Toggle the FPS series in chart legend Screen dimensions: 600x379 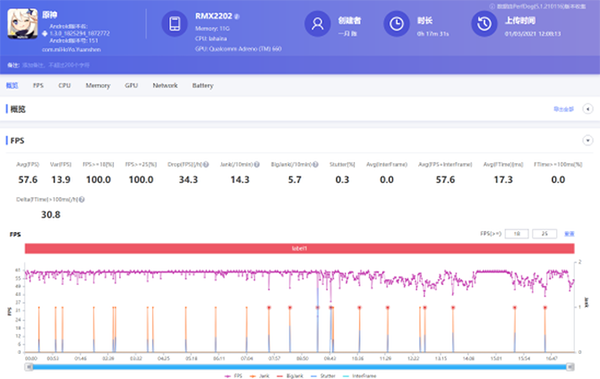pos(233,376)
